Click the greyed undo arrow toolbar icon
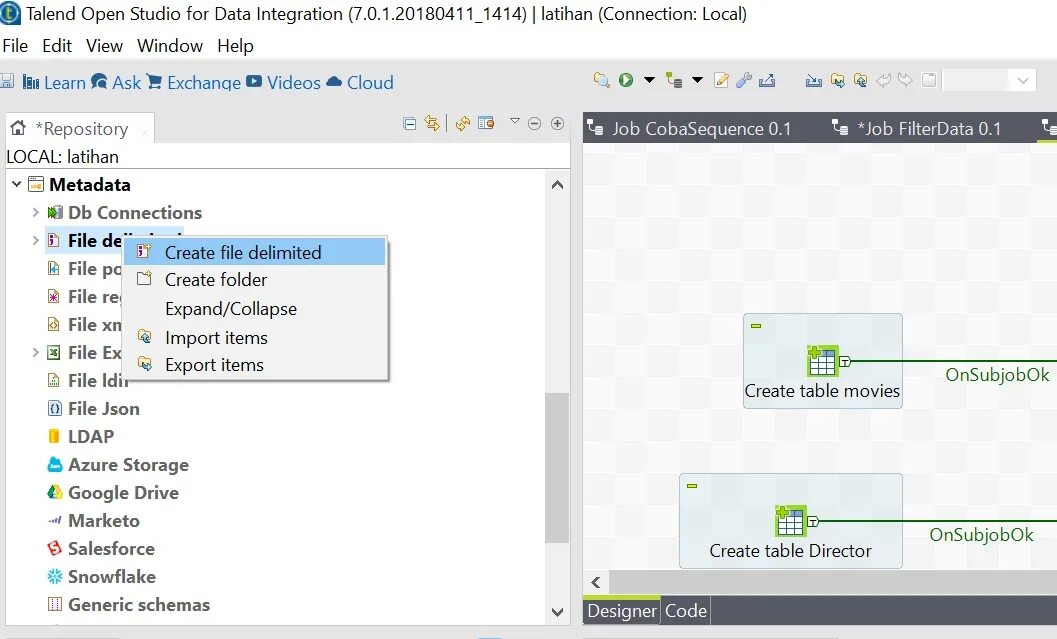This screenshot has width=1057, height=639. coord(883,80)
